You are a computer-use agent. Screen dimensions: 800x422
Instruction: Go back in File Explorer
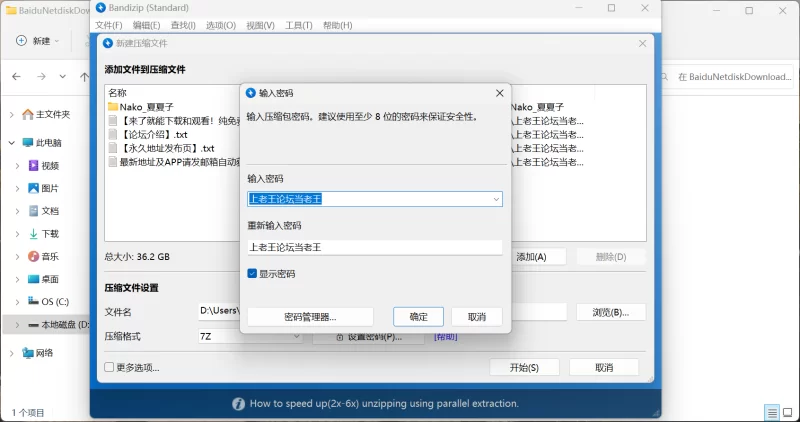click(x=16, y=77)
